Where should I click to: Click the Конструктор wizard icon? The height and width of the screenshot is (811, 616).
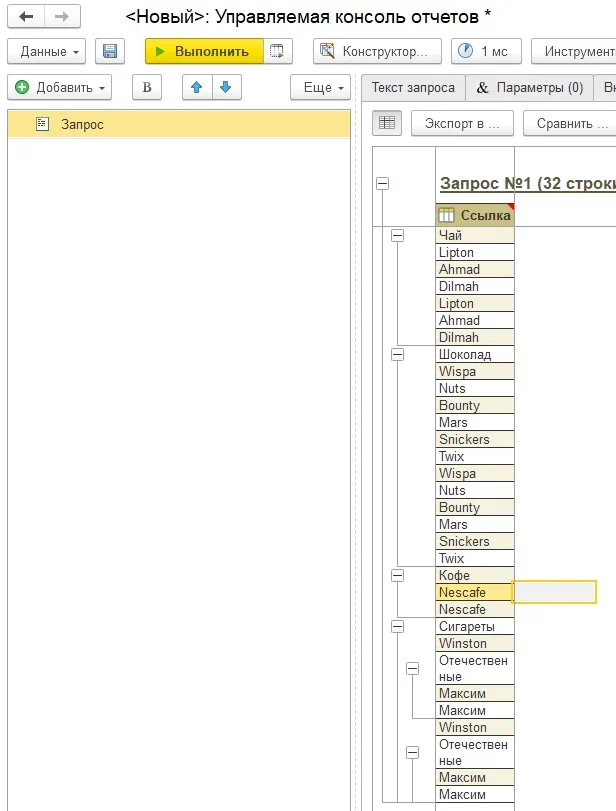point(327,51)
